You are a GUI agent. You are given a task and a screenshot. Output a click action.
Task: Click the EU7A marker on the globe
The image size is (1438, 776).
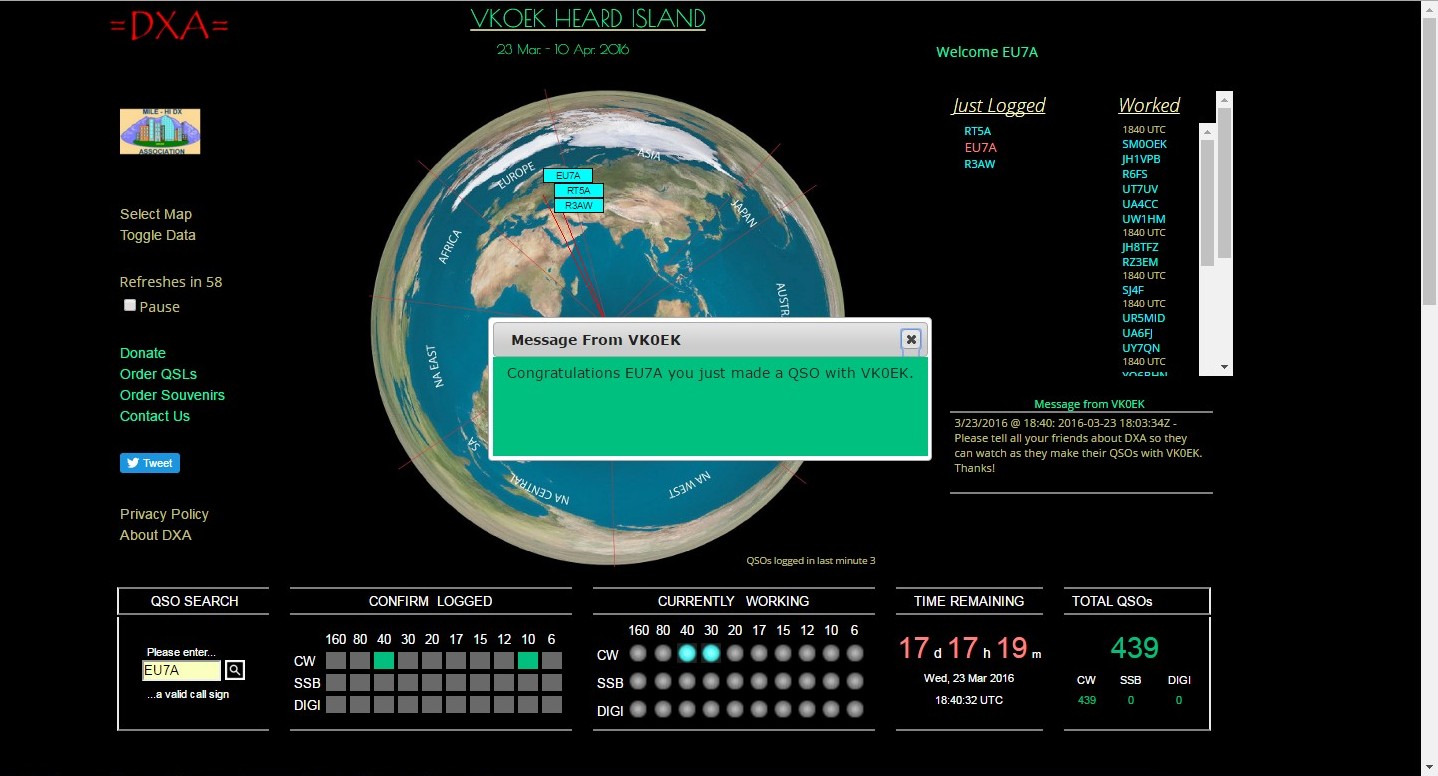click(x=567, y=176)
